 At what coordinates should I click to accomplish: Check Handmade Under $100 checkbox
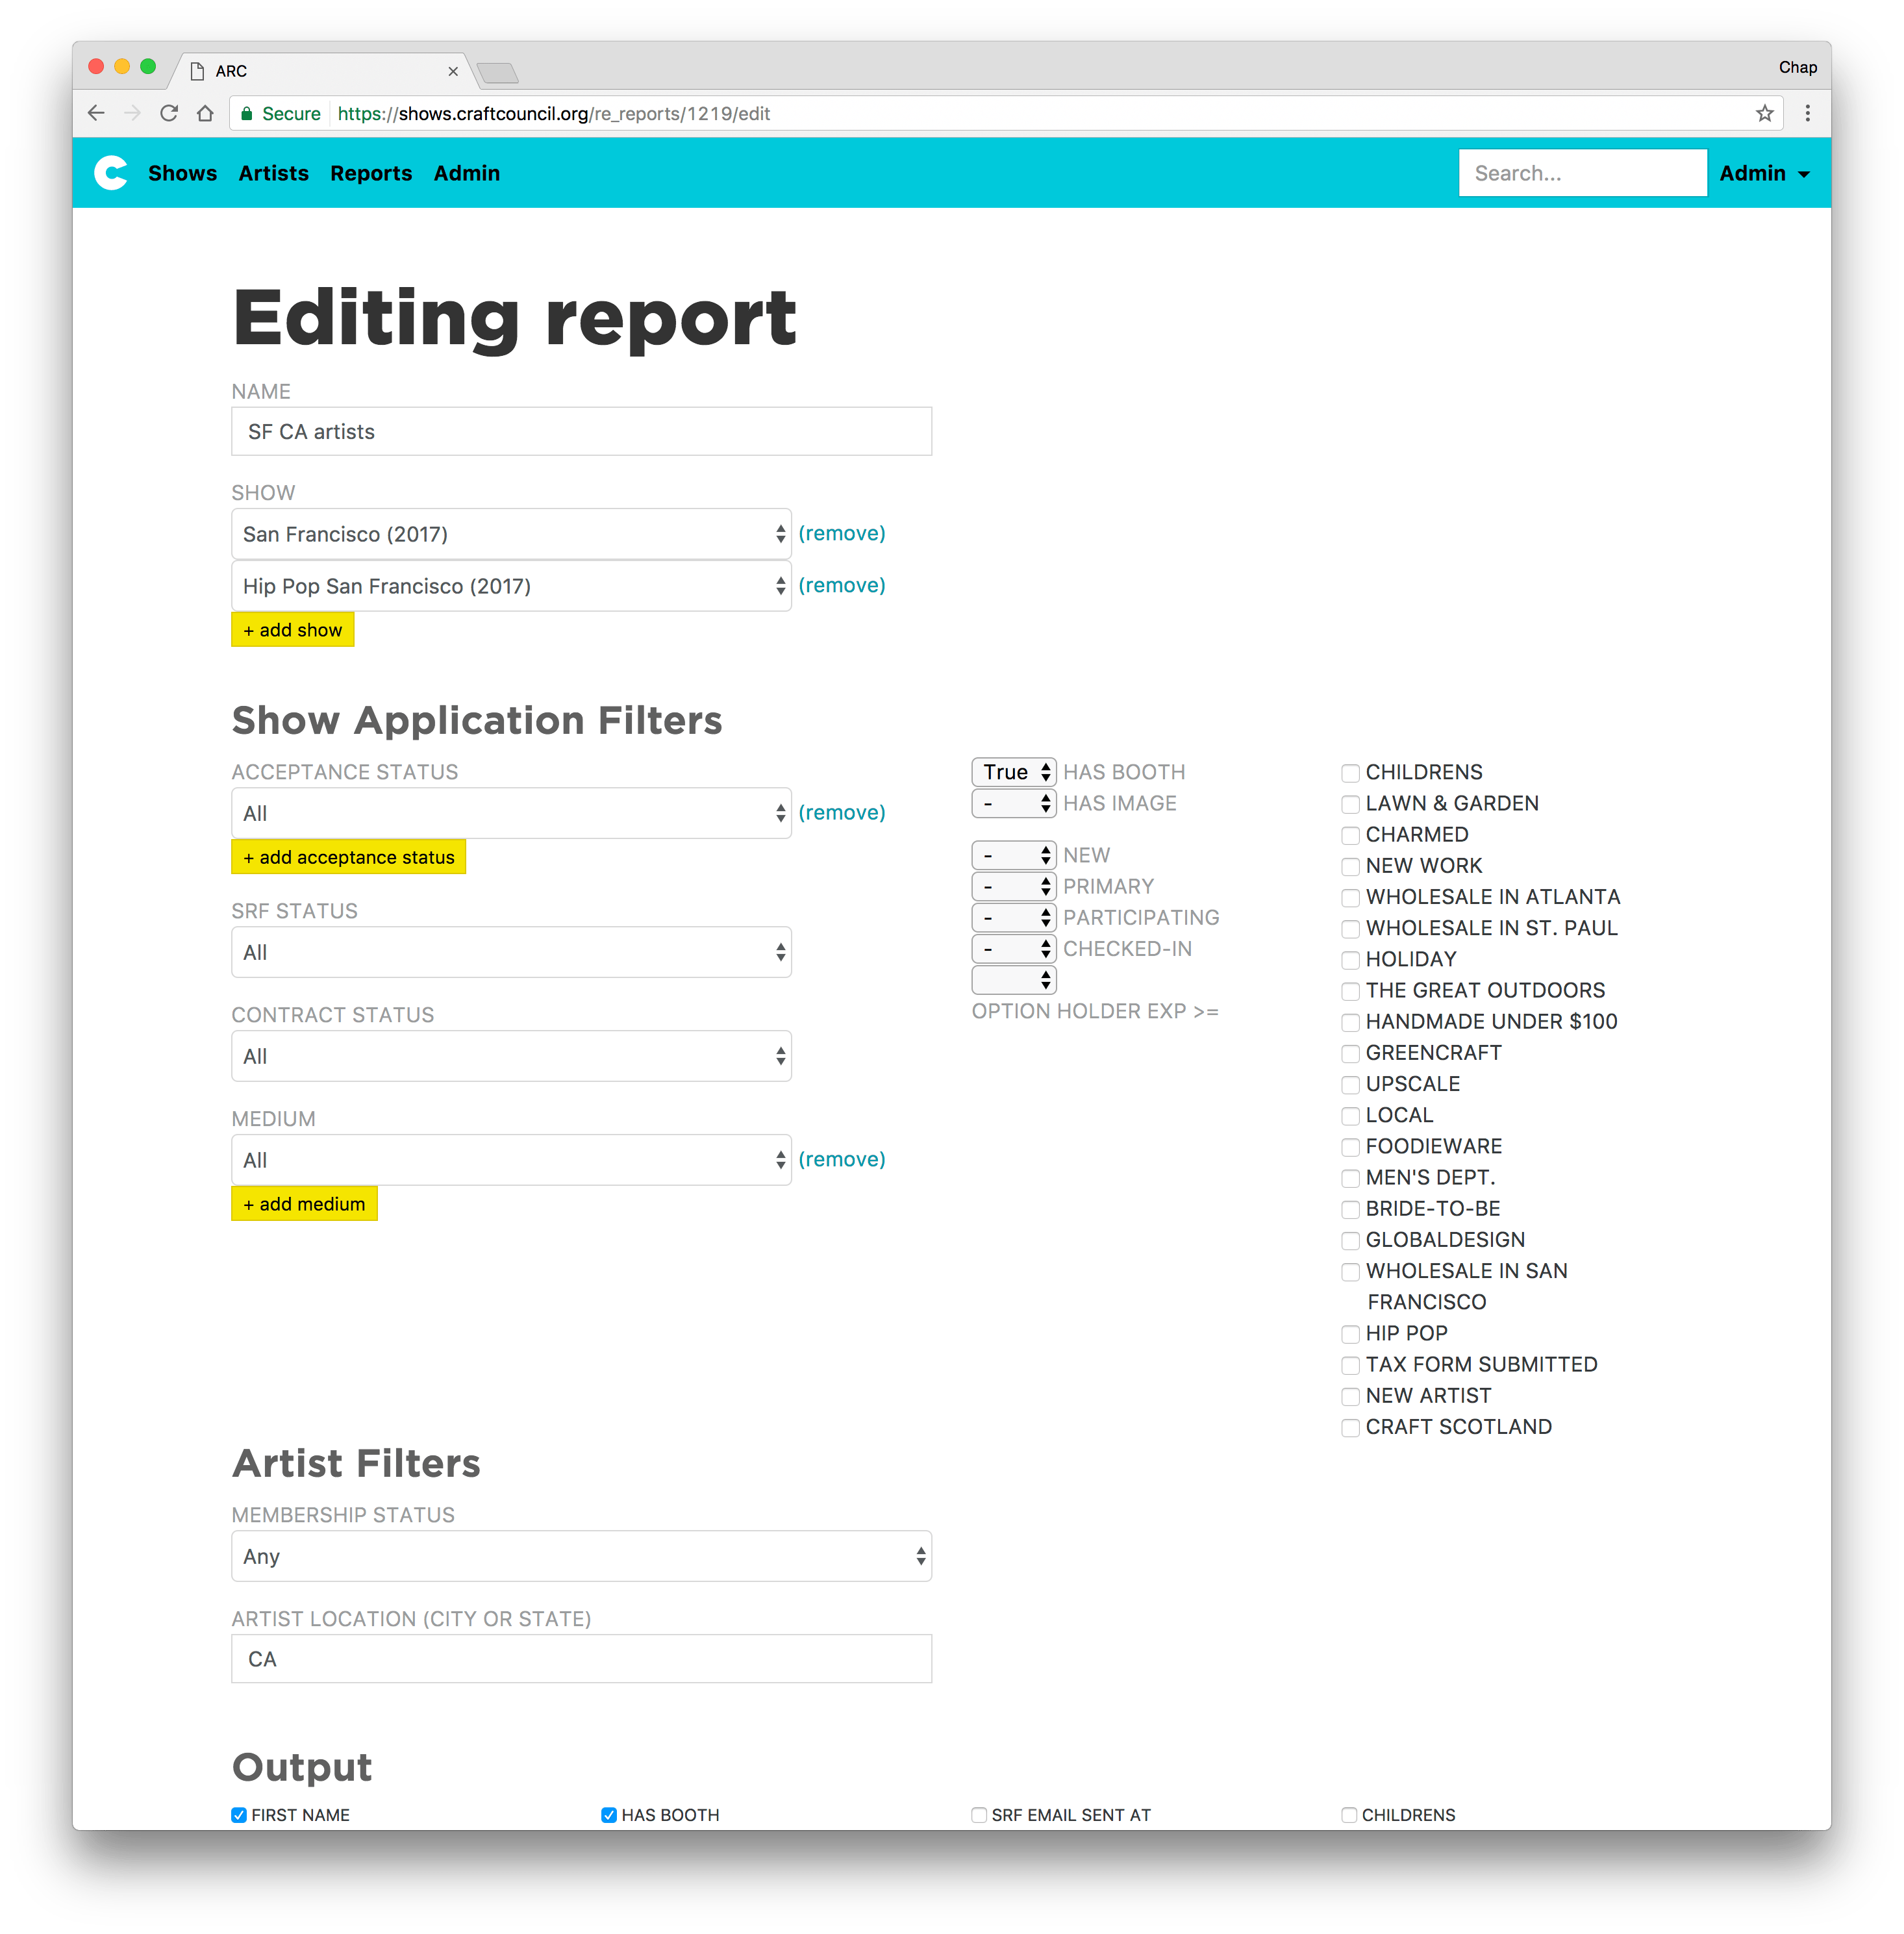coord(1350,1022)
